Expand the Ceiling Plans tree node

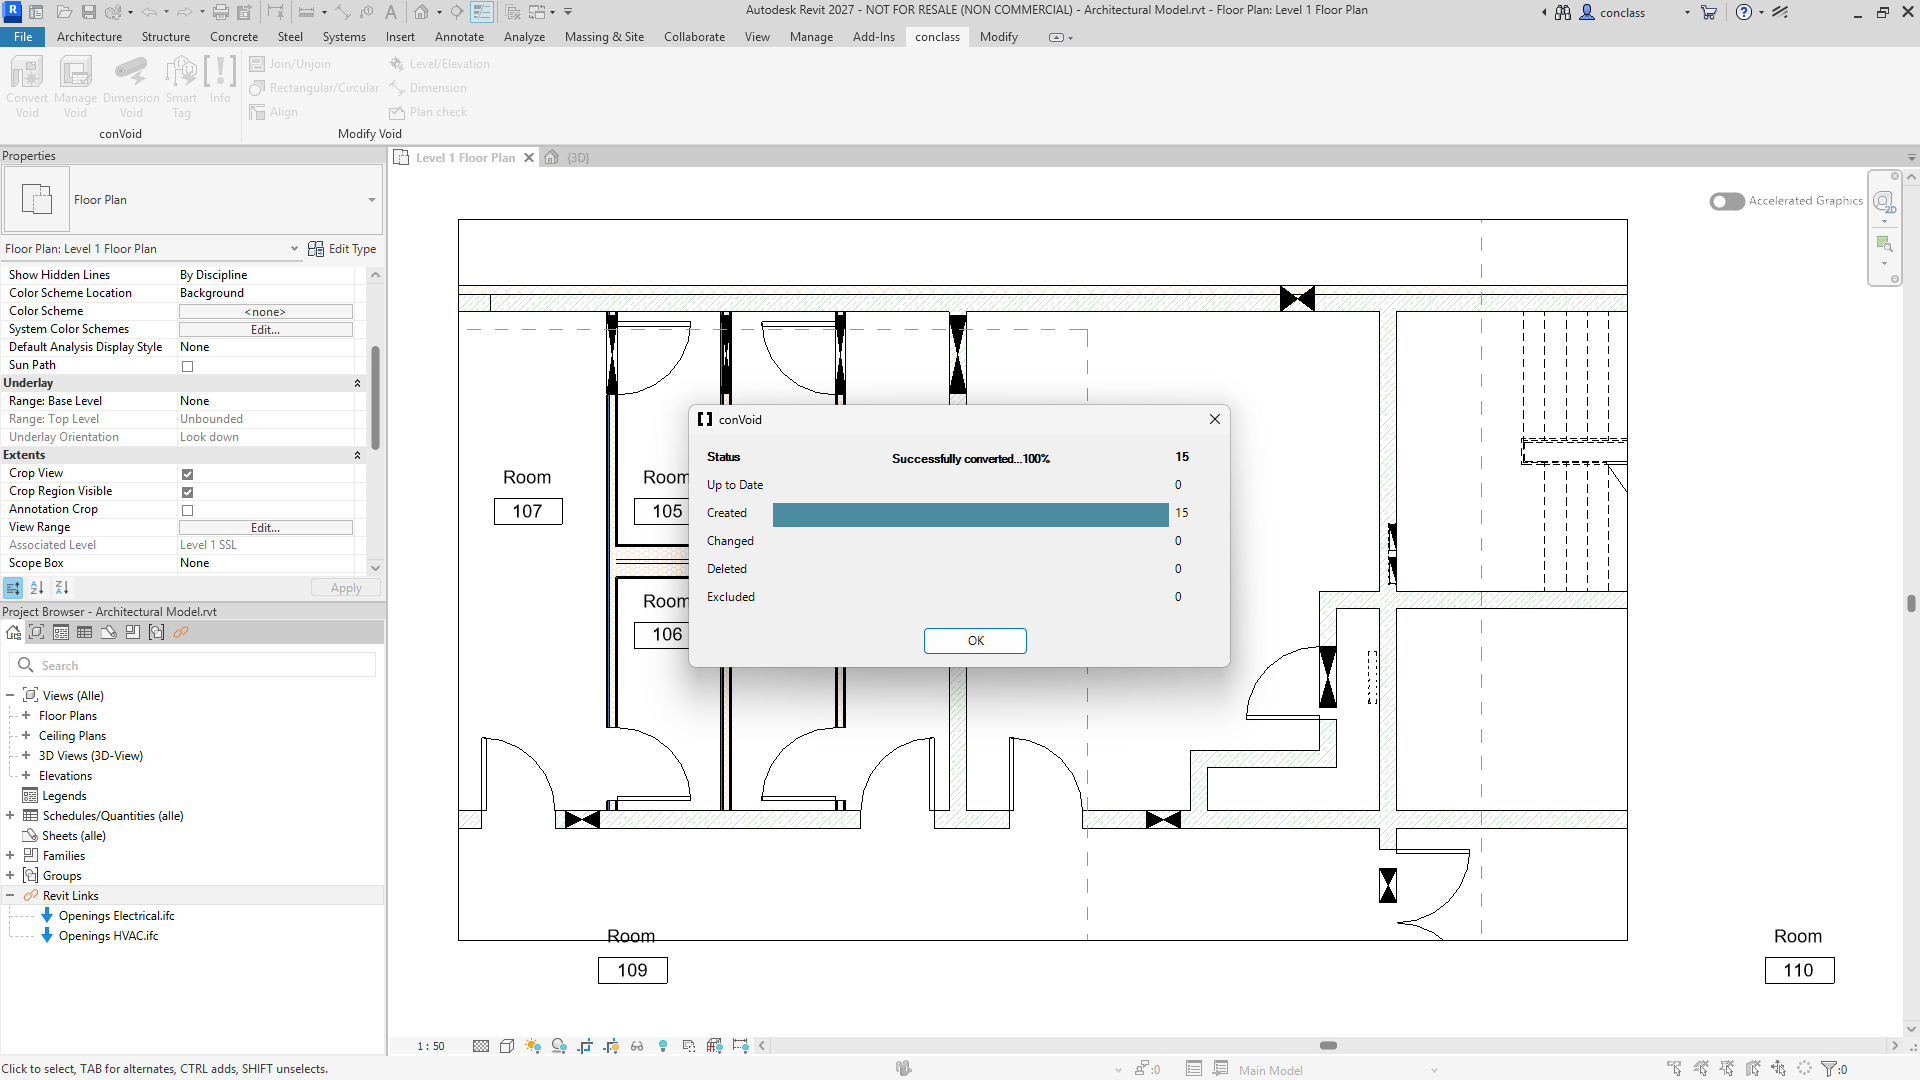(26, 736)
